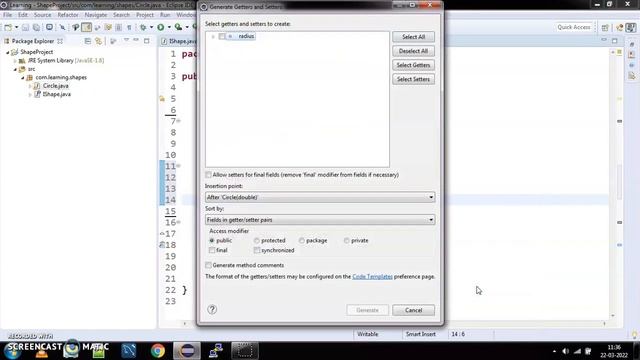
Task: Expand the Circle.java node
Action: pos(30,86)
